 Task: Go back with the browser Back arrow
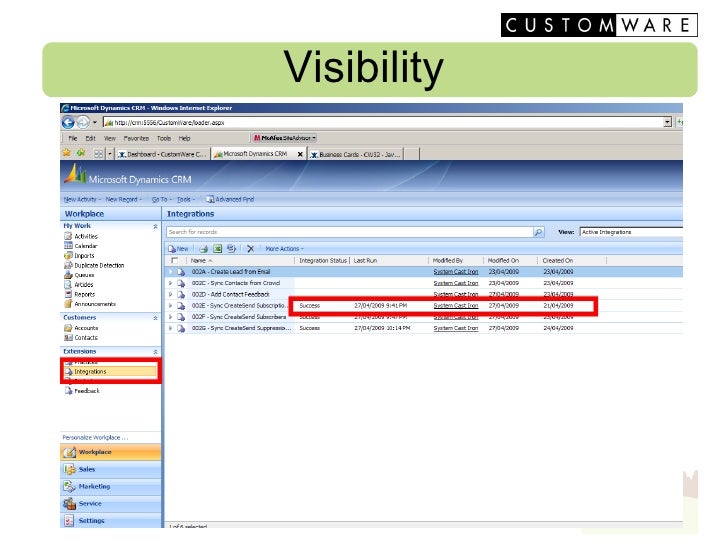68,123
